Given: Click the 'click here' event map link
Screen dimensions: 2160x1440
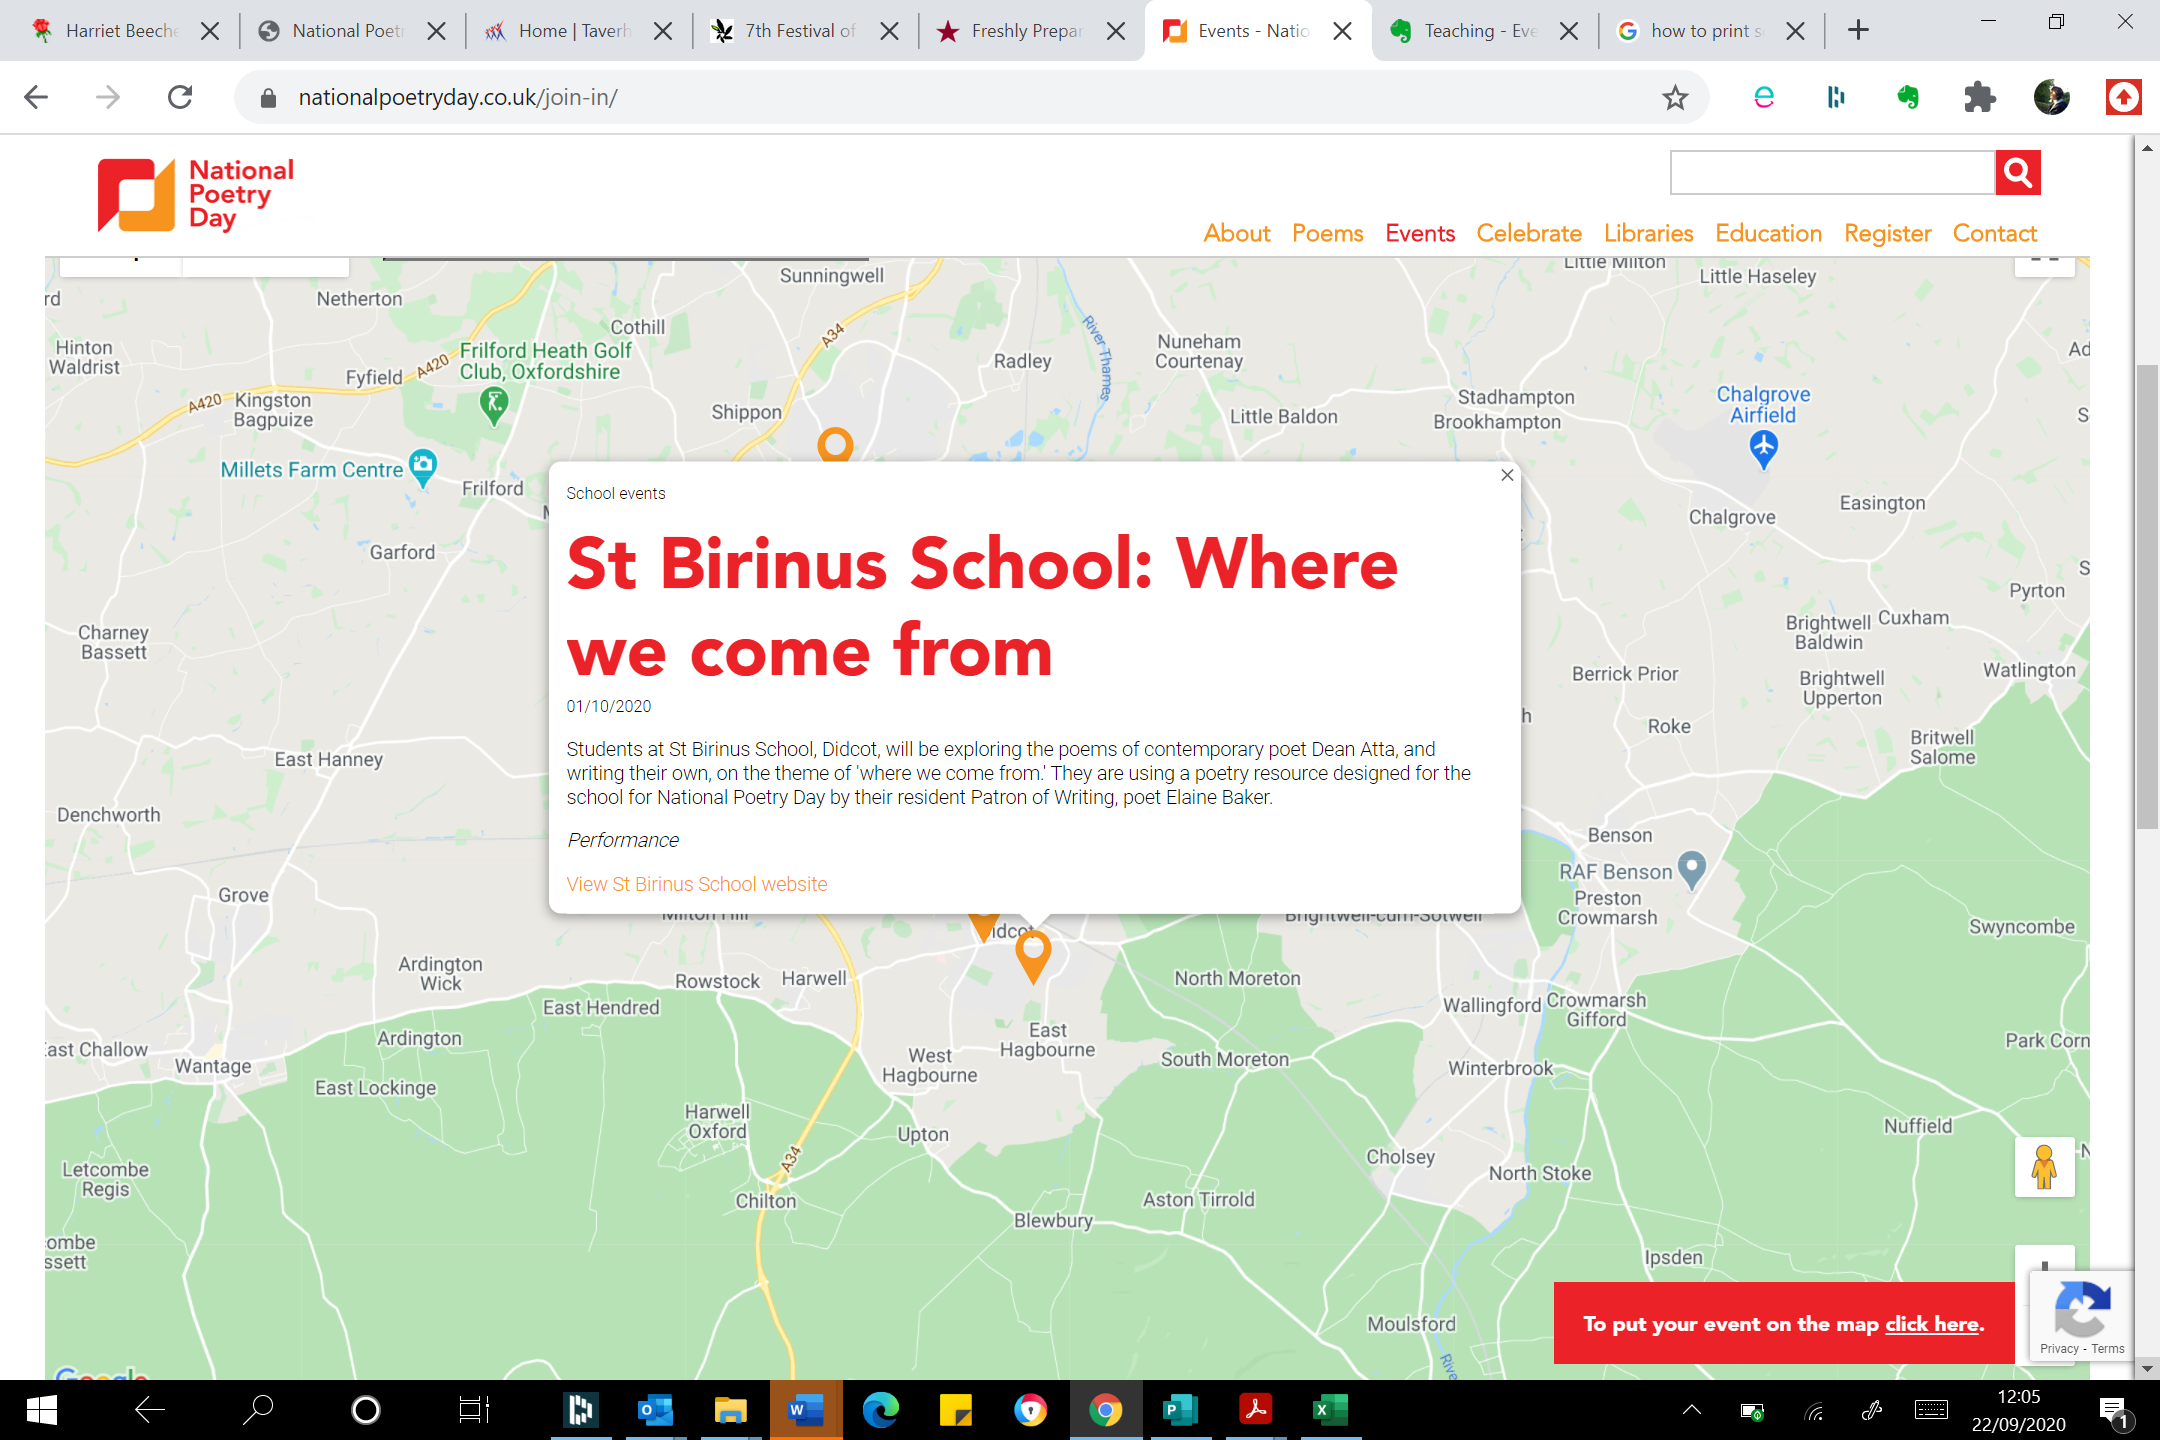Looking at the screenshot, I should [1931, 1324].
